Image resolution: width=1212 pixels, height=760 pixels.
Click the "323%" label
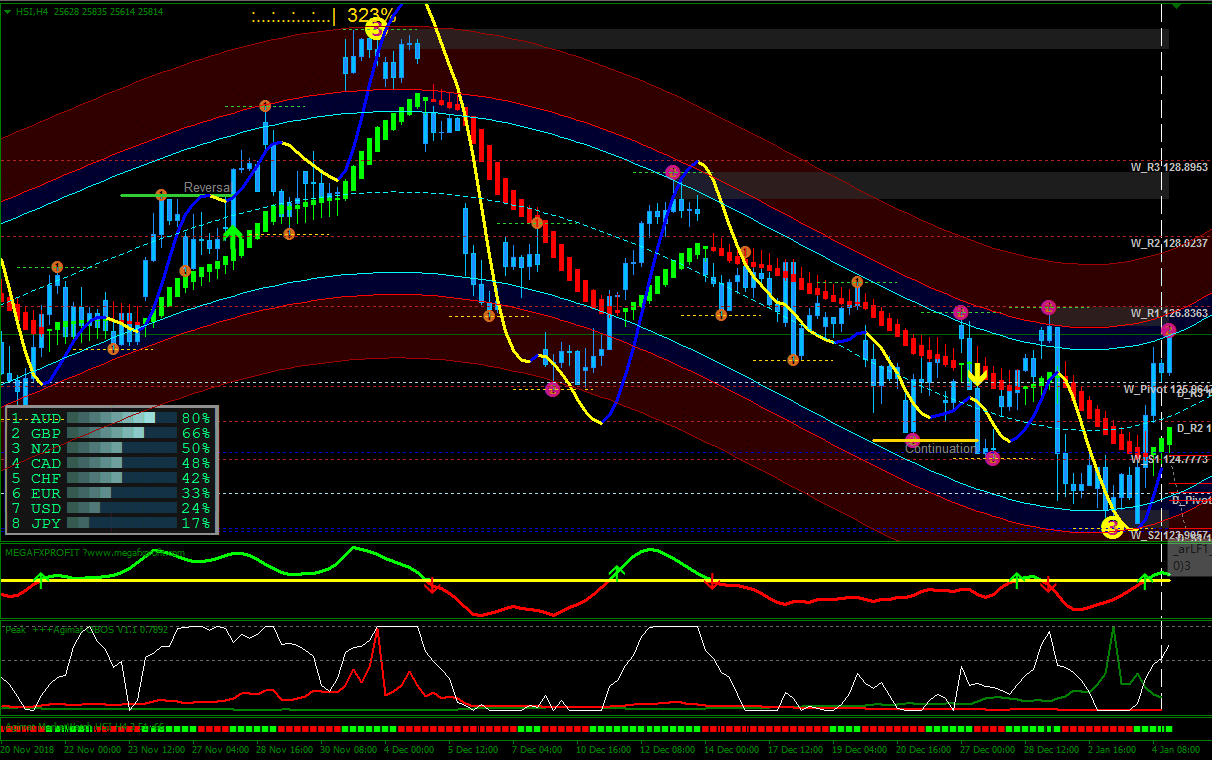pyautogui.click(x=372, y=16)
